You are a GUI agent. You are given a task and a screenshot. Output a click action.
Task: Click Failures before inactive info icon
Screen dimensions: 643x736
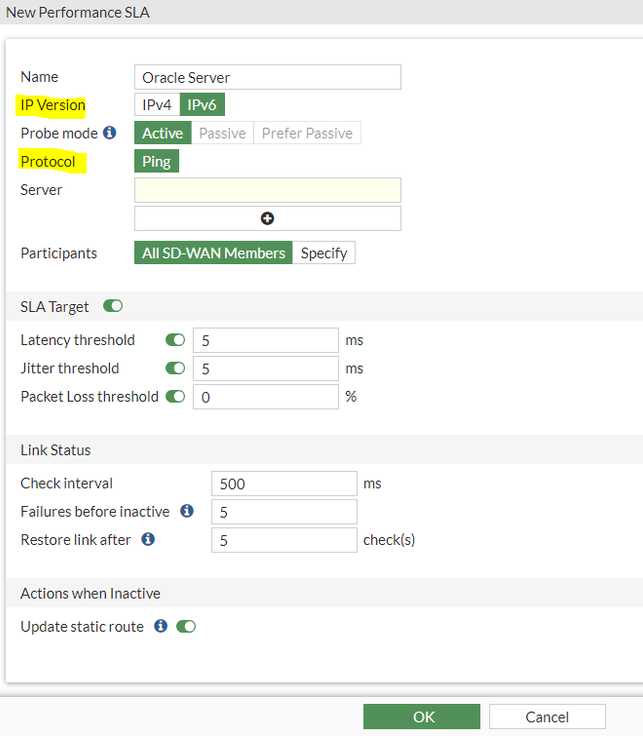point(186,511)
